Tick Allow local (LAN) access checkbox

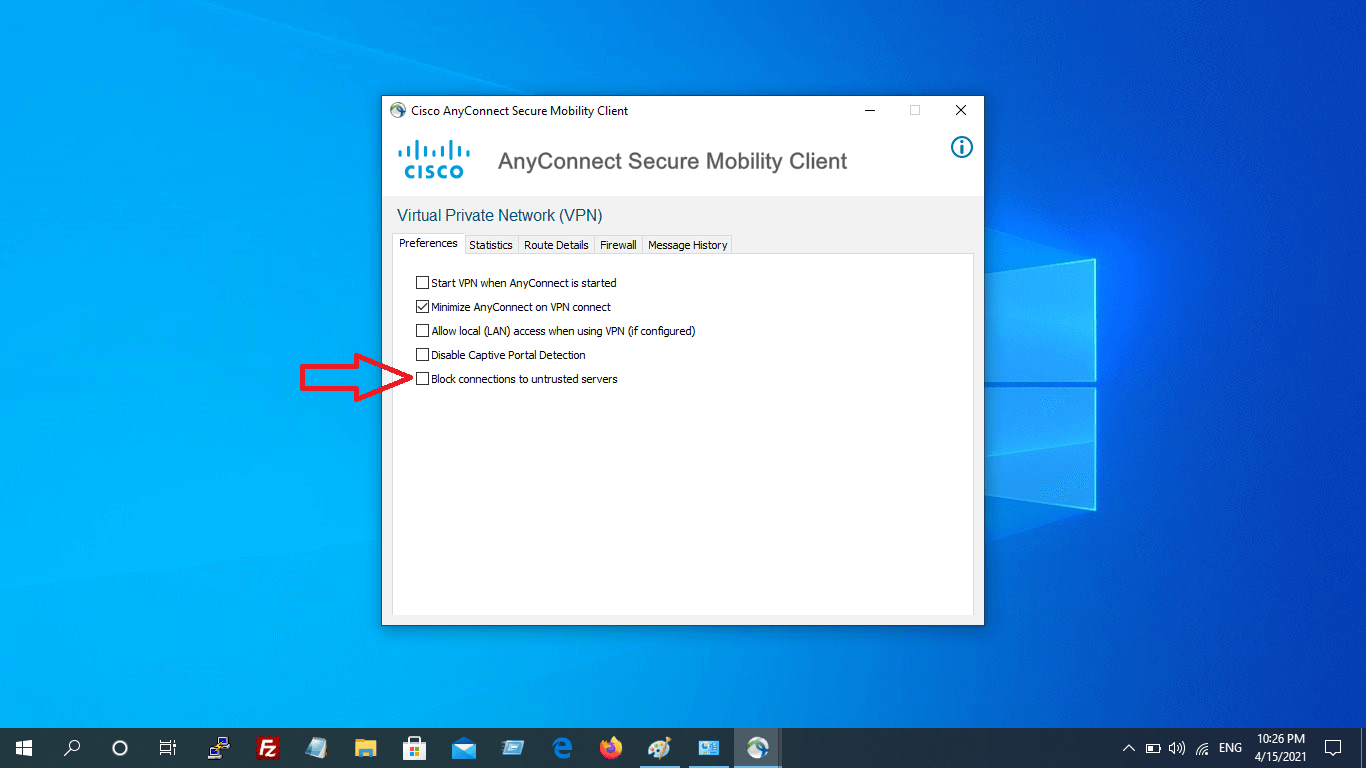click(423, 331)
